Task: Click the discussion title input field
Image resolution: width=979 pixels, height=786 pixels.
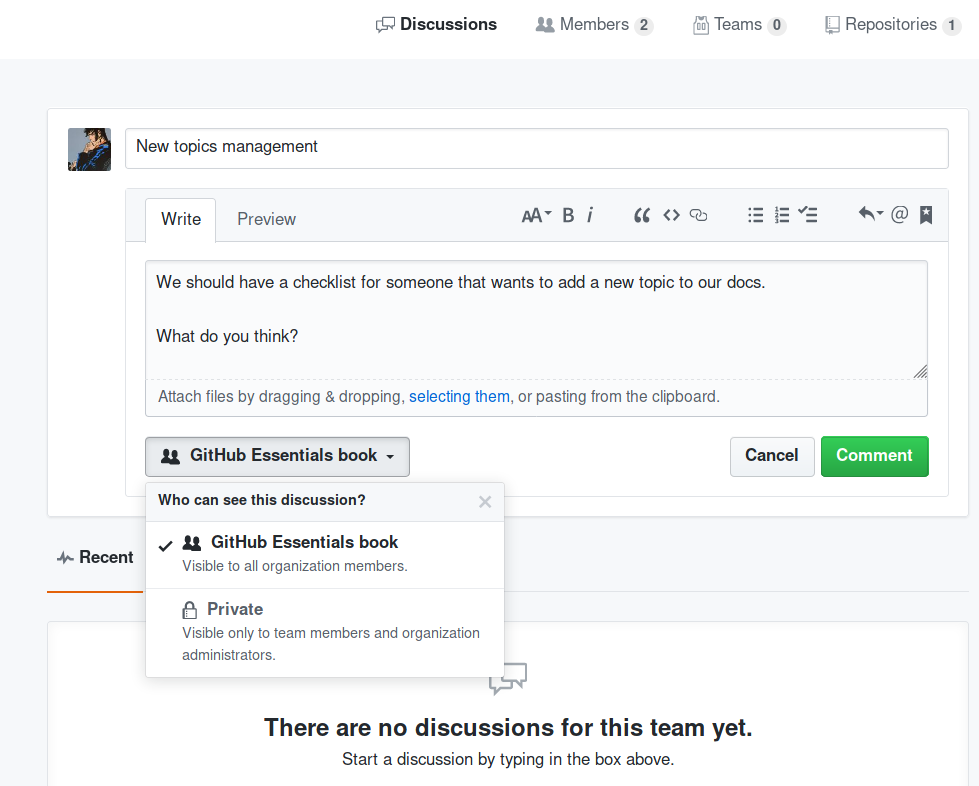Action: (x=536, y=148)
